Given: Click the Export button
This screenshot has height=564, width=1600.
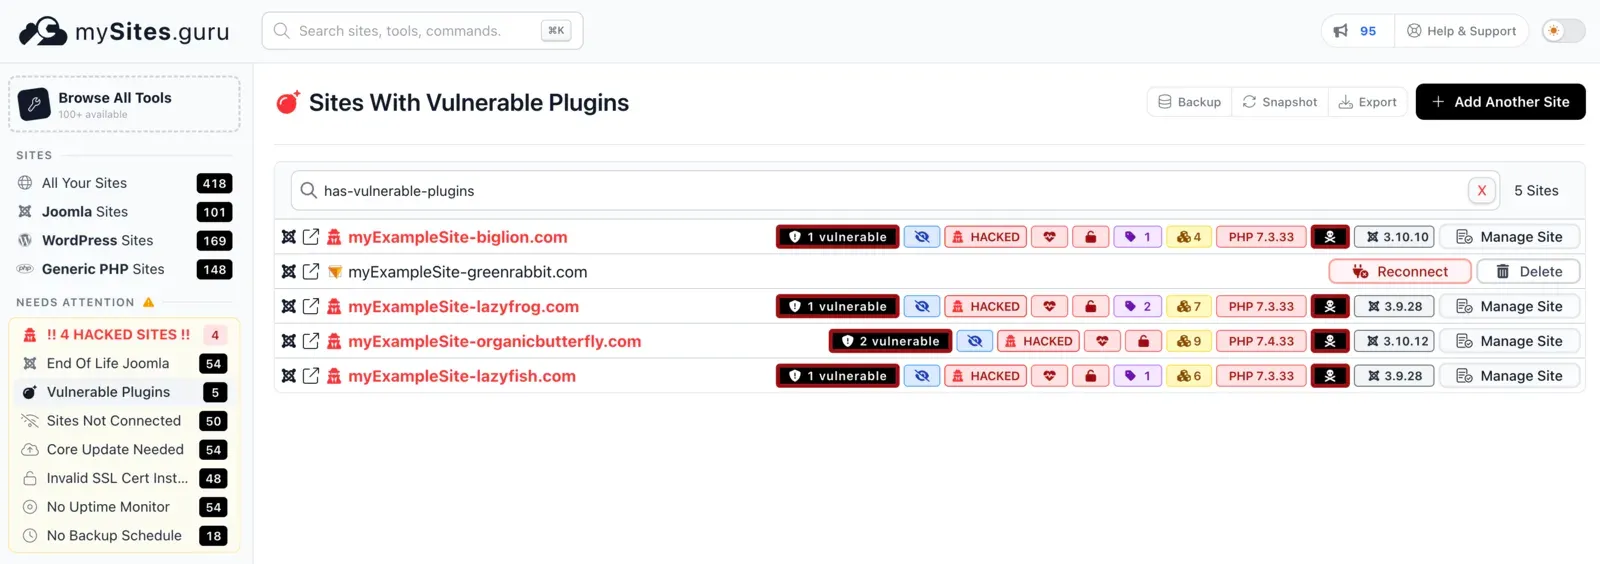Looking at the screenshot, I should coord(1368,102).
